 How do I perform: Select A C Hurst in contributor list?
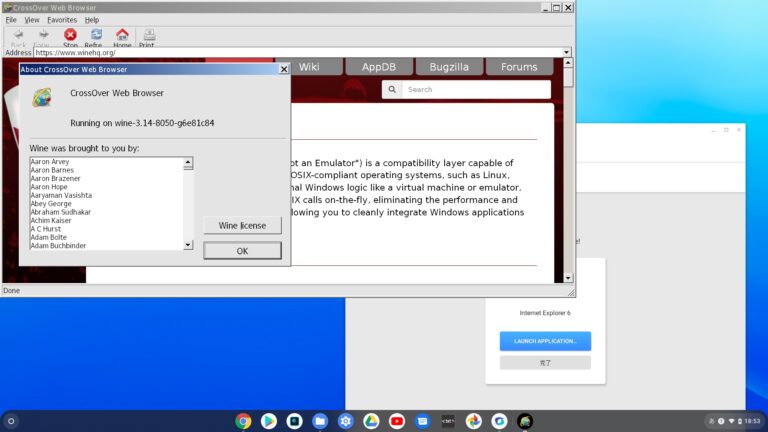coord(46,229)
